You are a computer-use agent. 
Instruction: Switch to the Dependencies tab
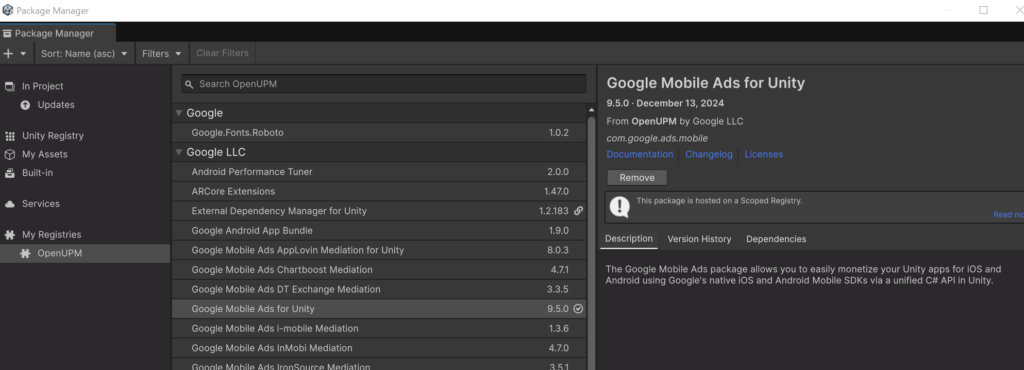(776, 239)
